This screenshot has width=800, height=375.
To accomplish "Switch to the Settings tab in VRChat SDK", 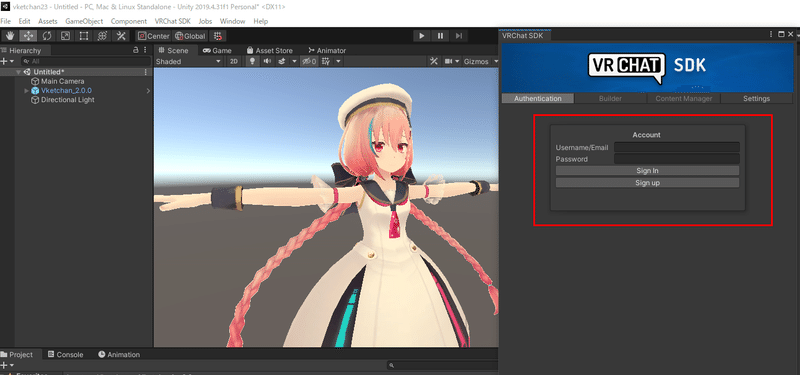I will click(756, 98).
